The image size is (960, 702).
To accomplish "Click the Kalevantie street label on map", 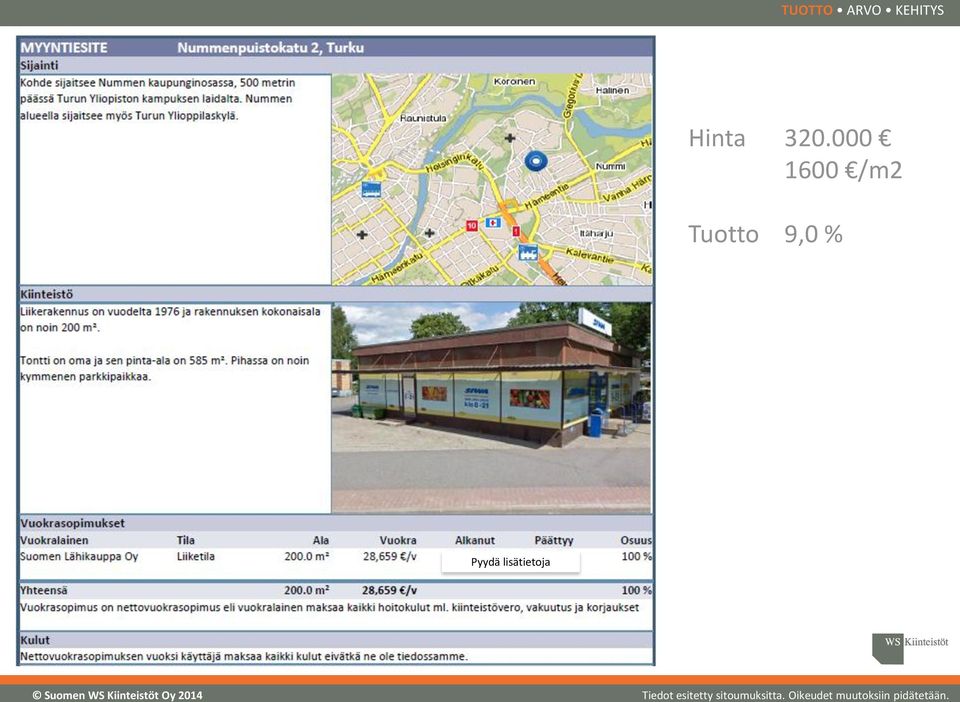I will pos(590,256).
